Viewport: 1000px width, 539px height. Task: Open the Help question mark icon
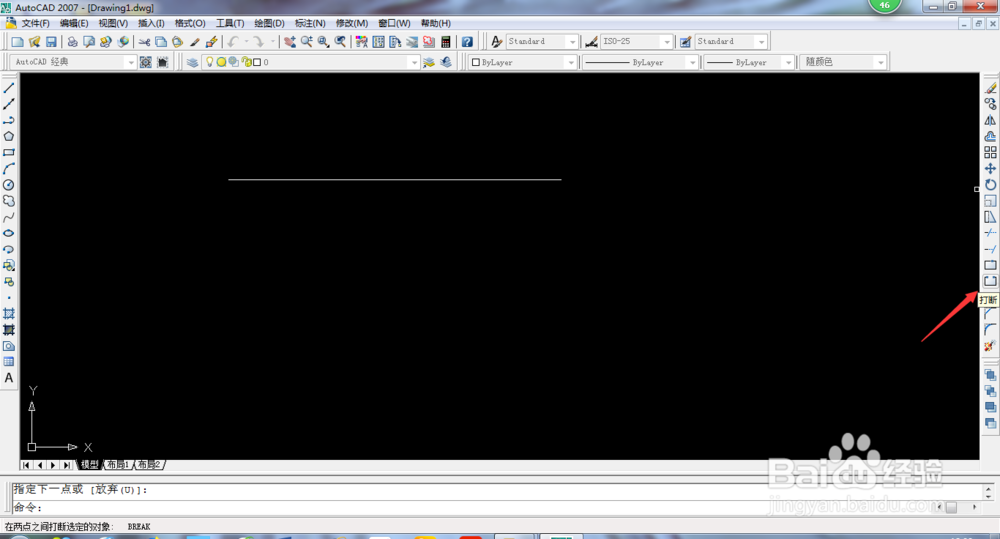click(x=467, y=41)
